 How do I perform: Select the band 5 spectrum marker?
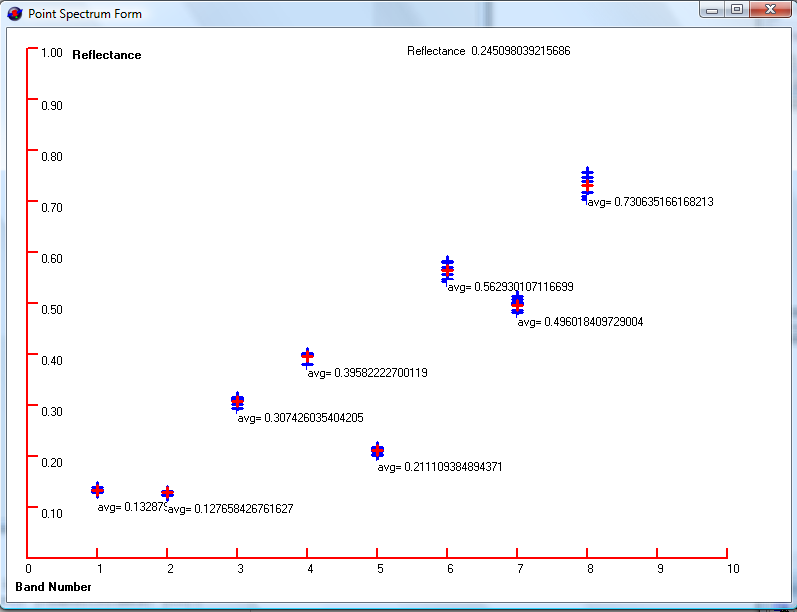(377, 451)
